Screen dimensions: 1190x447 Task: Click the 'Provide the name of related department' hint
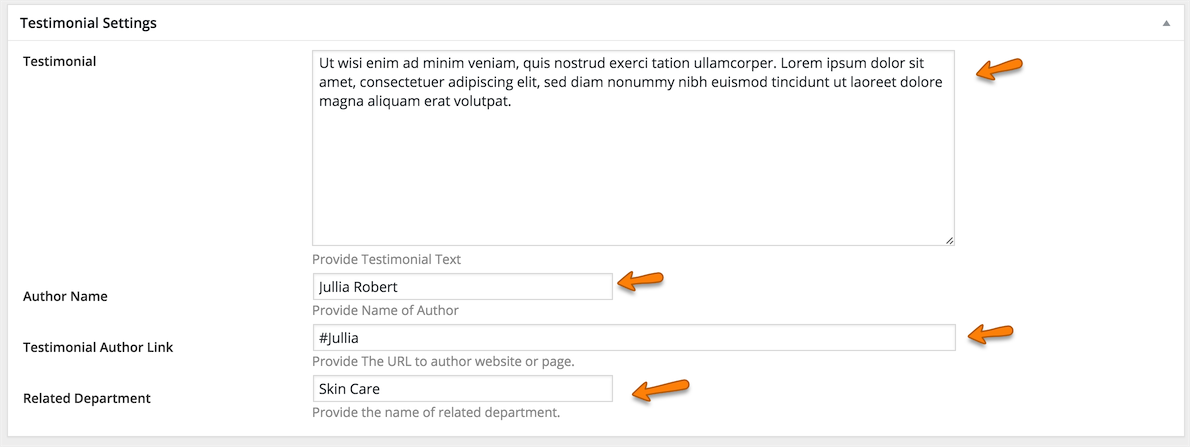tap(436, 412)
